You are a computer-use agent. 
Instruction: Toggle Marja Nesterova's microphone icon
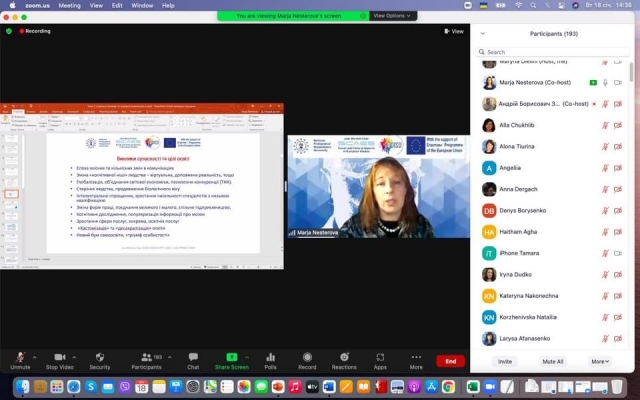(605, 82)
